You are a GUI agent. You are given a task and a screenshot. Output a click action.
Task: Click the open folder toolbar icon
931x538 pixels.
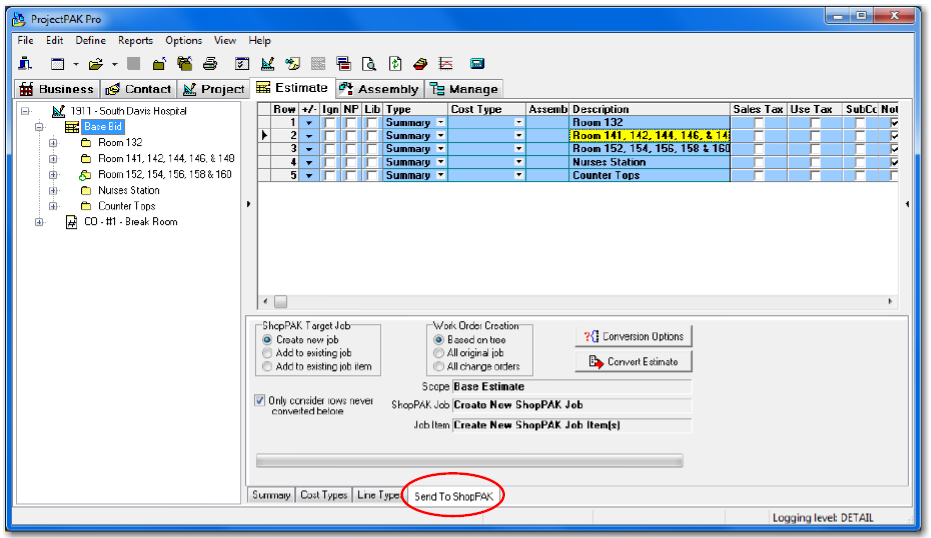(x=95, y=64)
